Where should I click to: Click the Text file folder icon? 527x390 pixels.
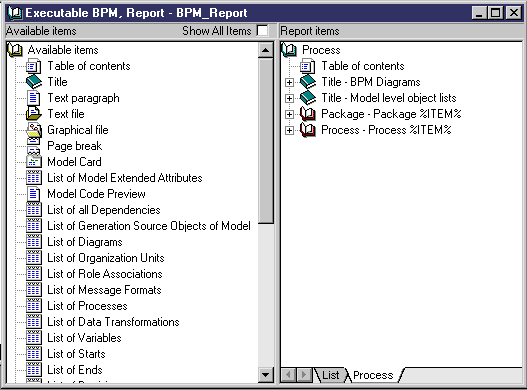pyautogui.click(x=34, y=114)
